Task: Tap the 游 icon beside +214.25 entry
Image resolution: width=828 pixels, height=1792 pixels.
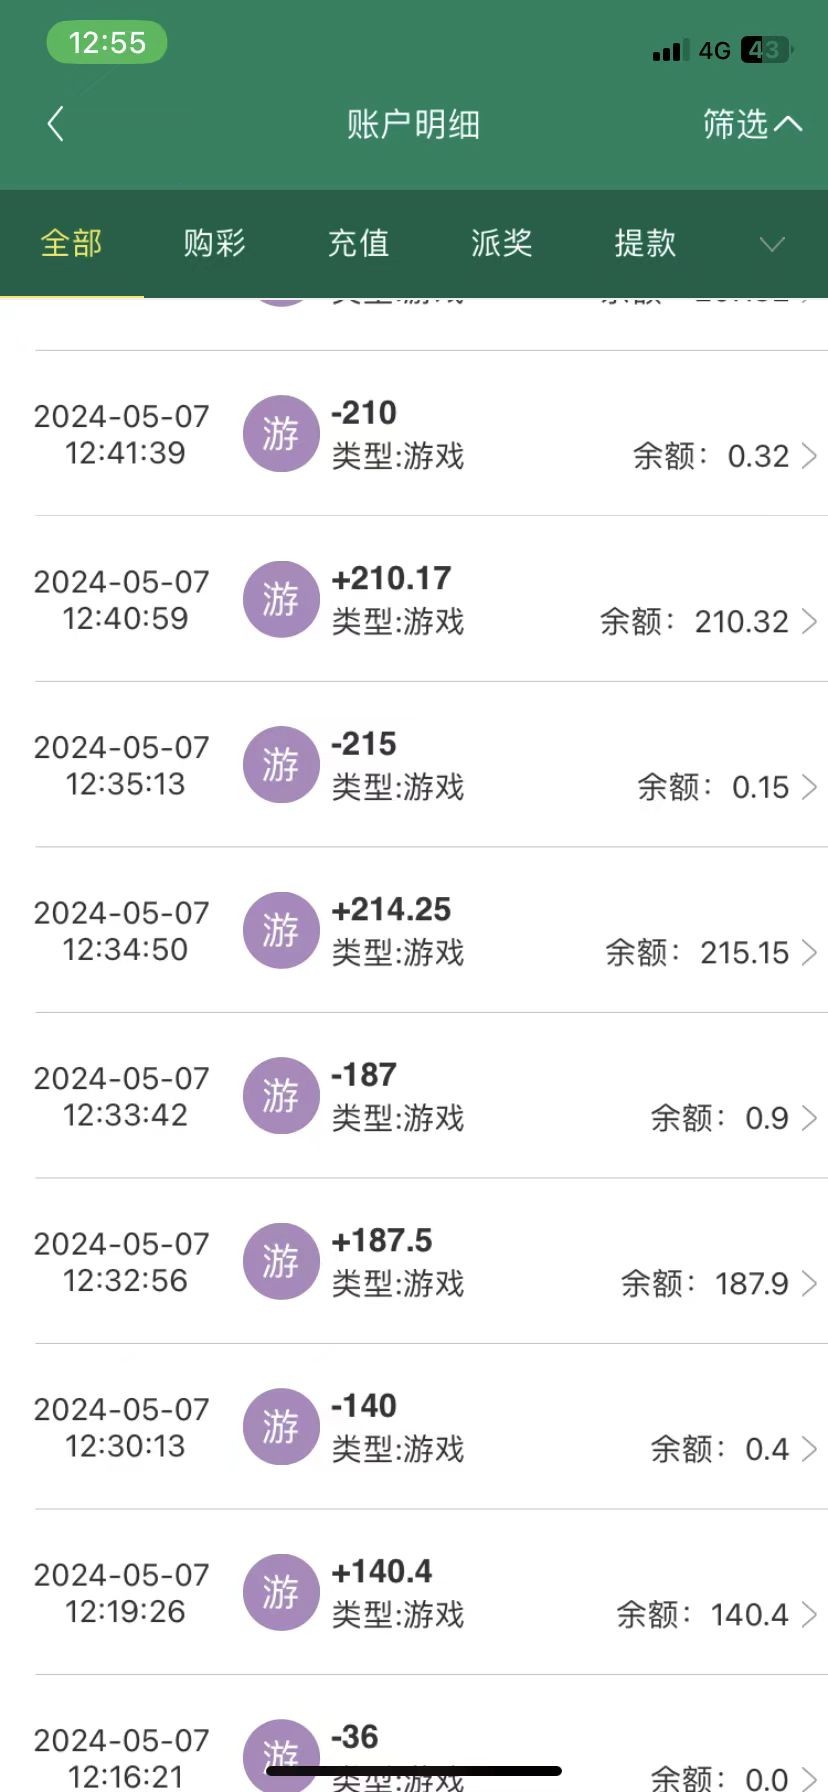Action: coord(281,930)
